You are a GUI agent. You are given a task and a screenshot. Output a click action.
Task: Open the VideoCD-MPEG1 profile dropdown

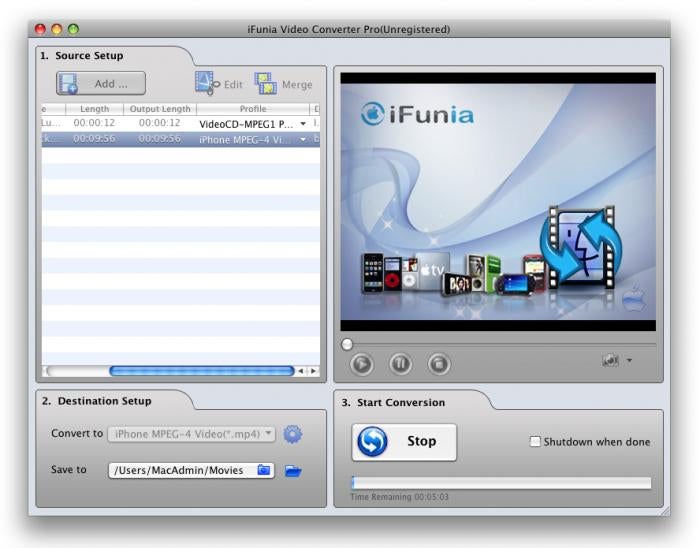[303, 124]
